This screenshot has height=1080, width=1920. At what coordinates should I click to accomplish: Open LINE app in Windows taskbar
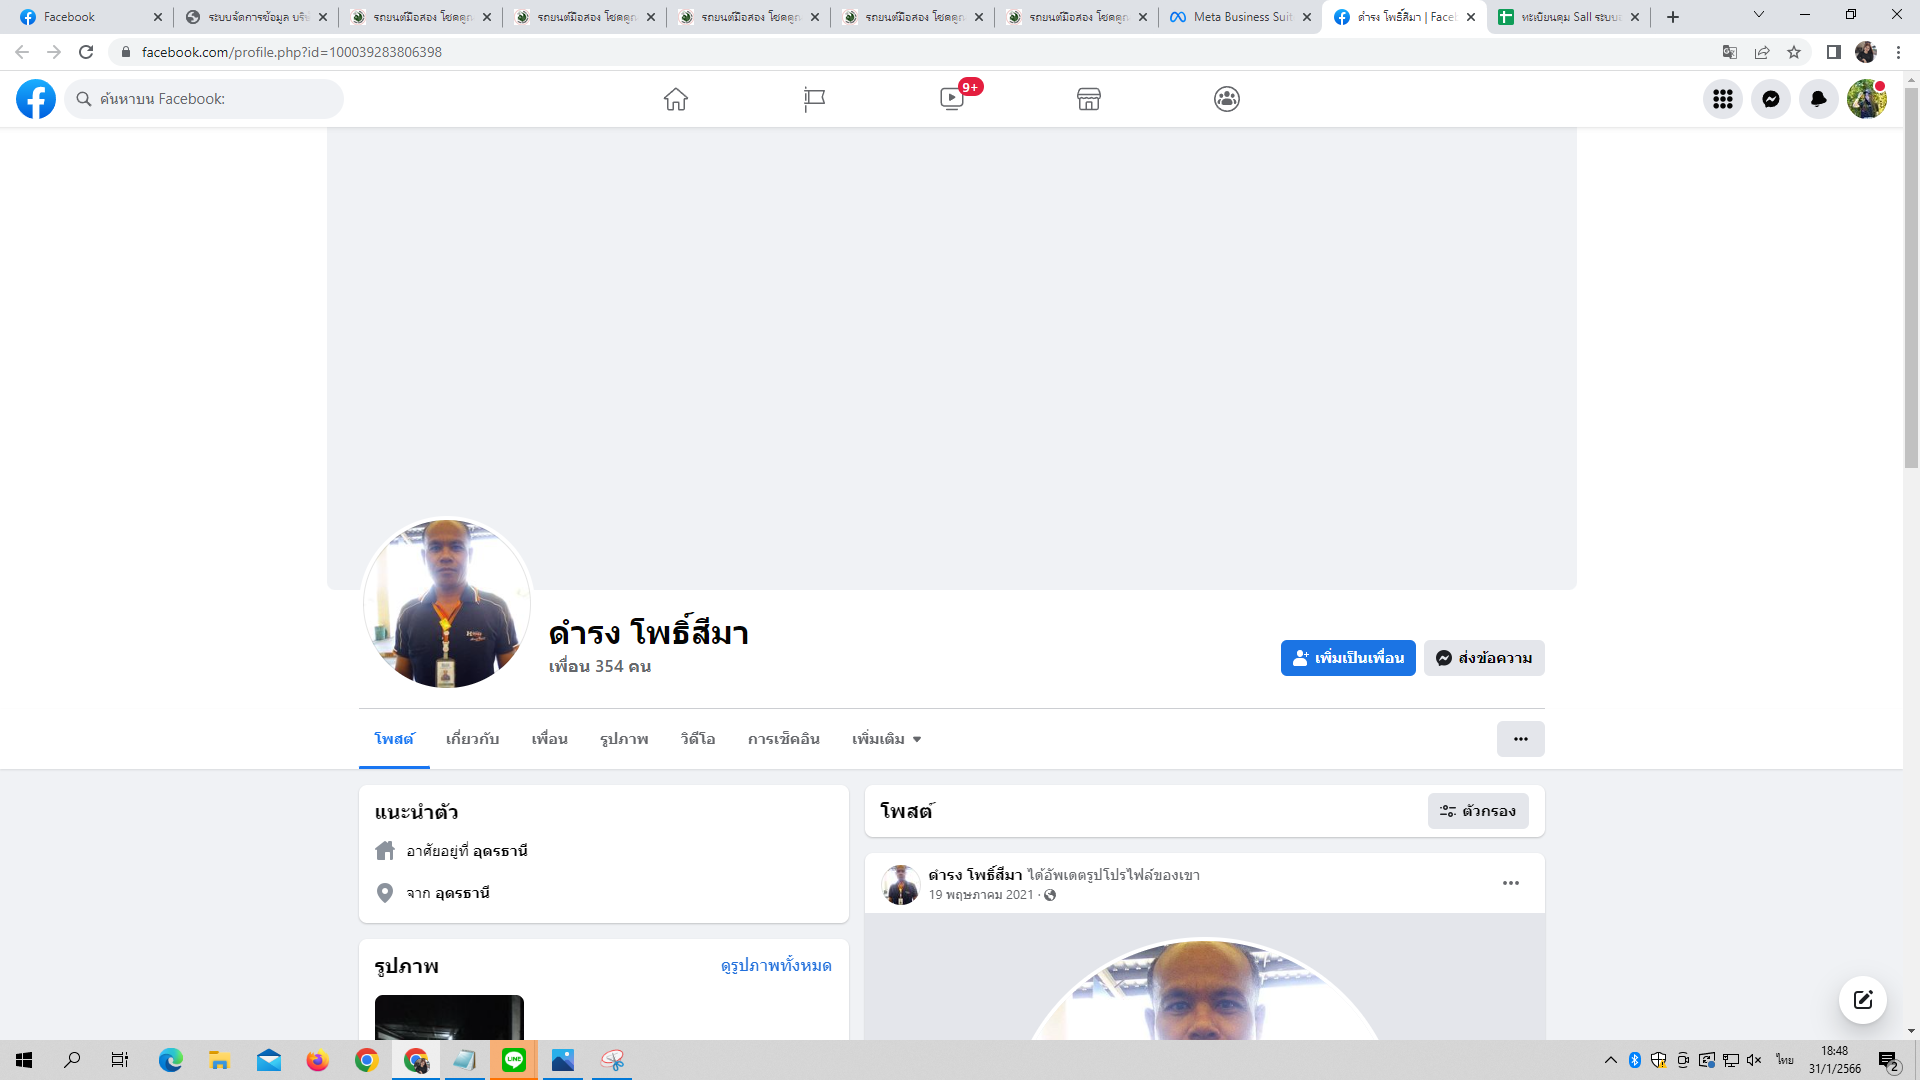[x=514, y=1060]
